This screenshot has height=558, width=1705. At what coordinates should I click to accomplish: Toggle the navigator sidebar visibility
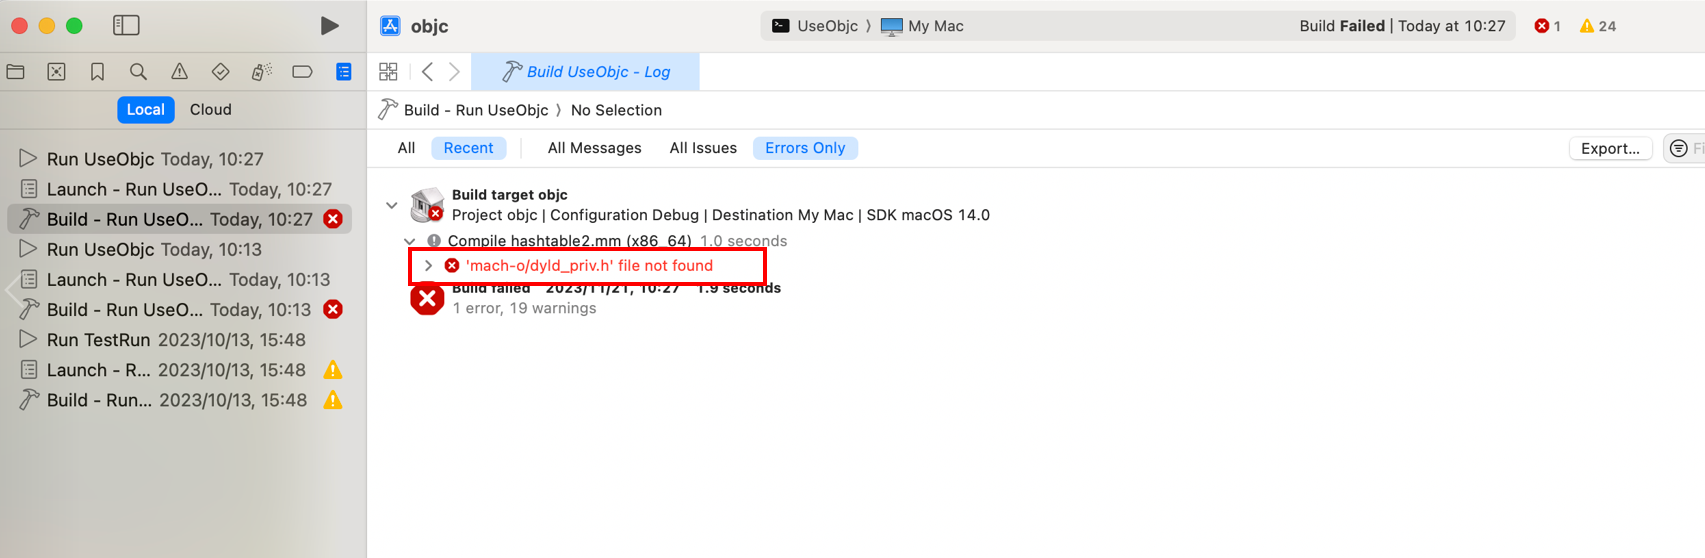tap(126, 25)
